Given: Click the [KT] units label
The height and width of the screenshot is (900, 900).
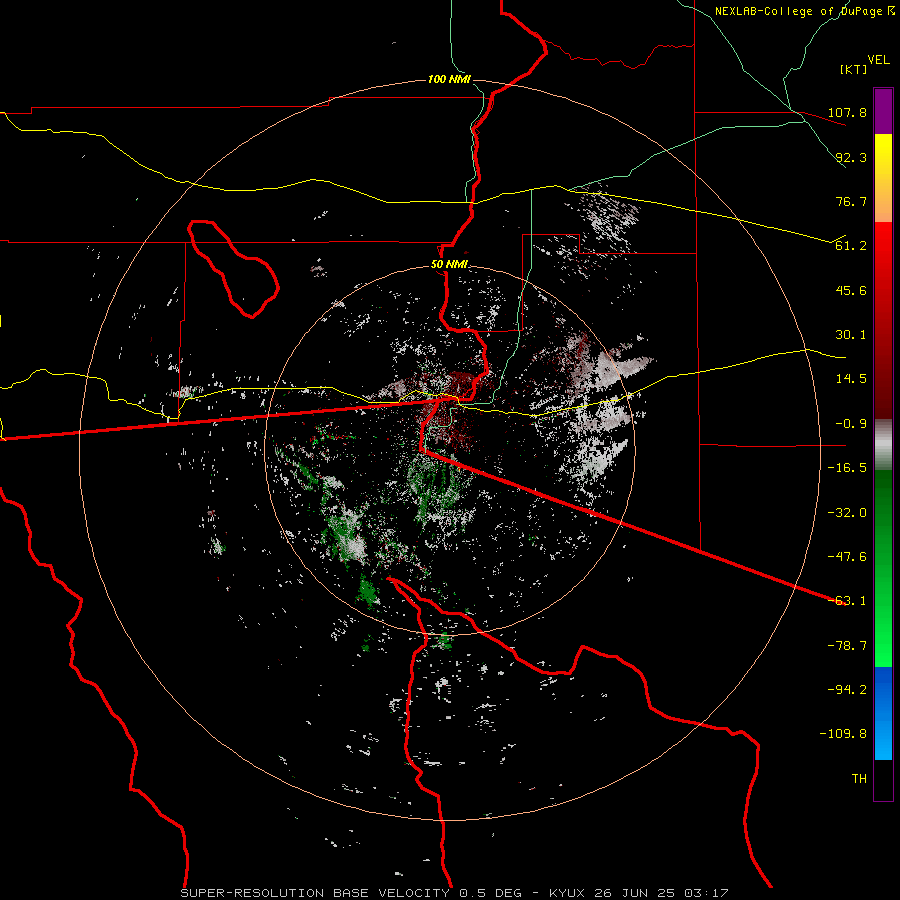Looking at the screenshot, I should [x=854, y=70].
